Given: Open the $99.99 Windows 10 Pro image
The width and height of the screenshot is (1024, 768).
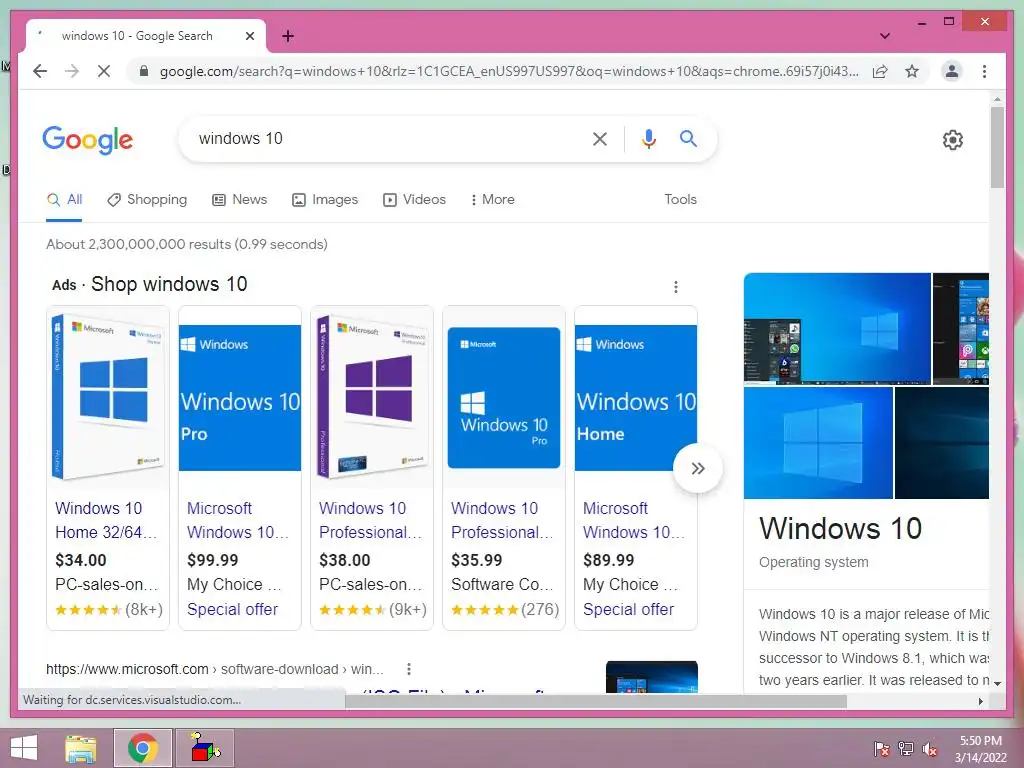Looking at the screenshot, I should (240, 396).
